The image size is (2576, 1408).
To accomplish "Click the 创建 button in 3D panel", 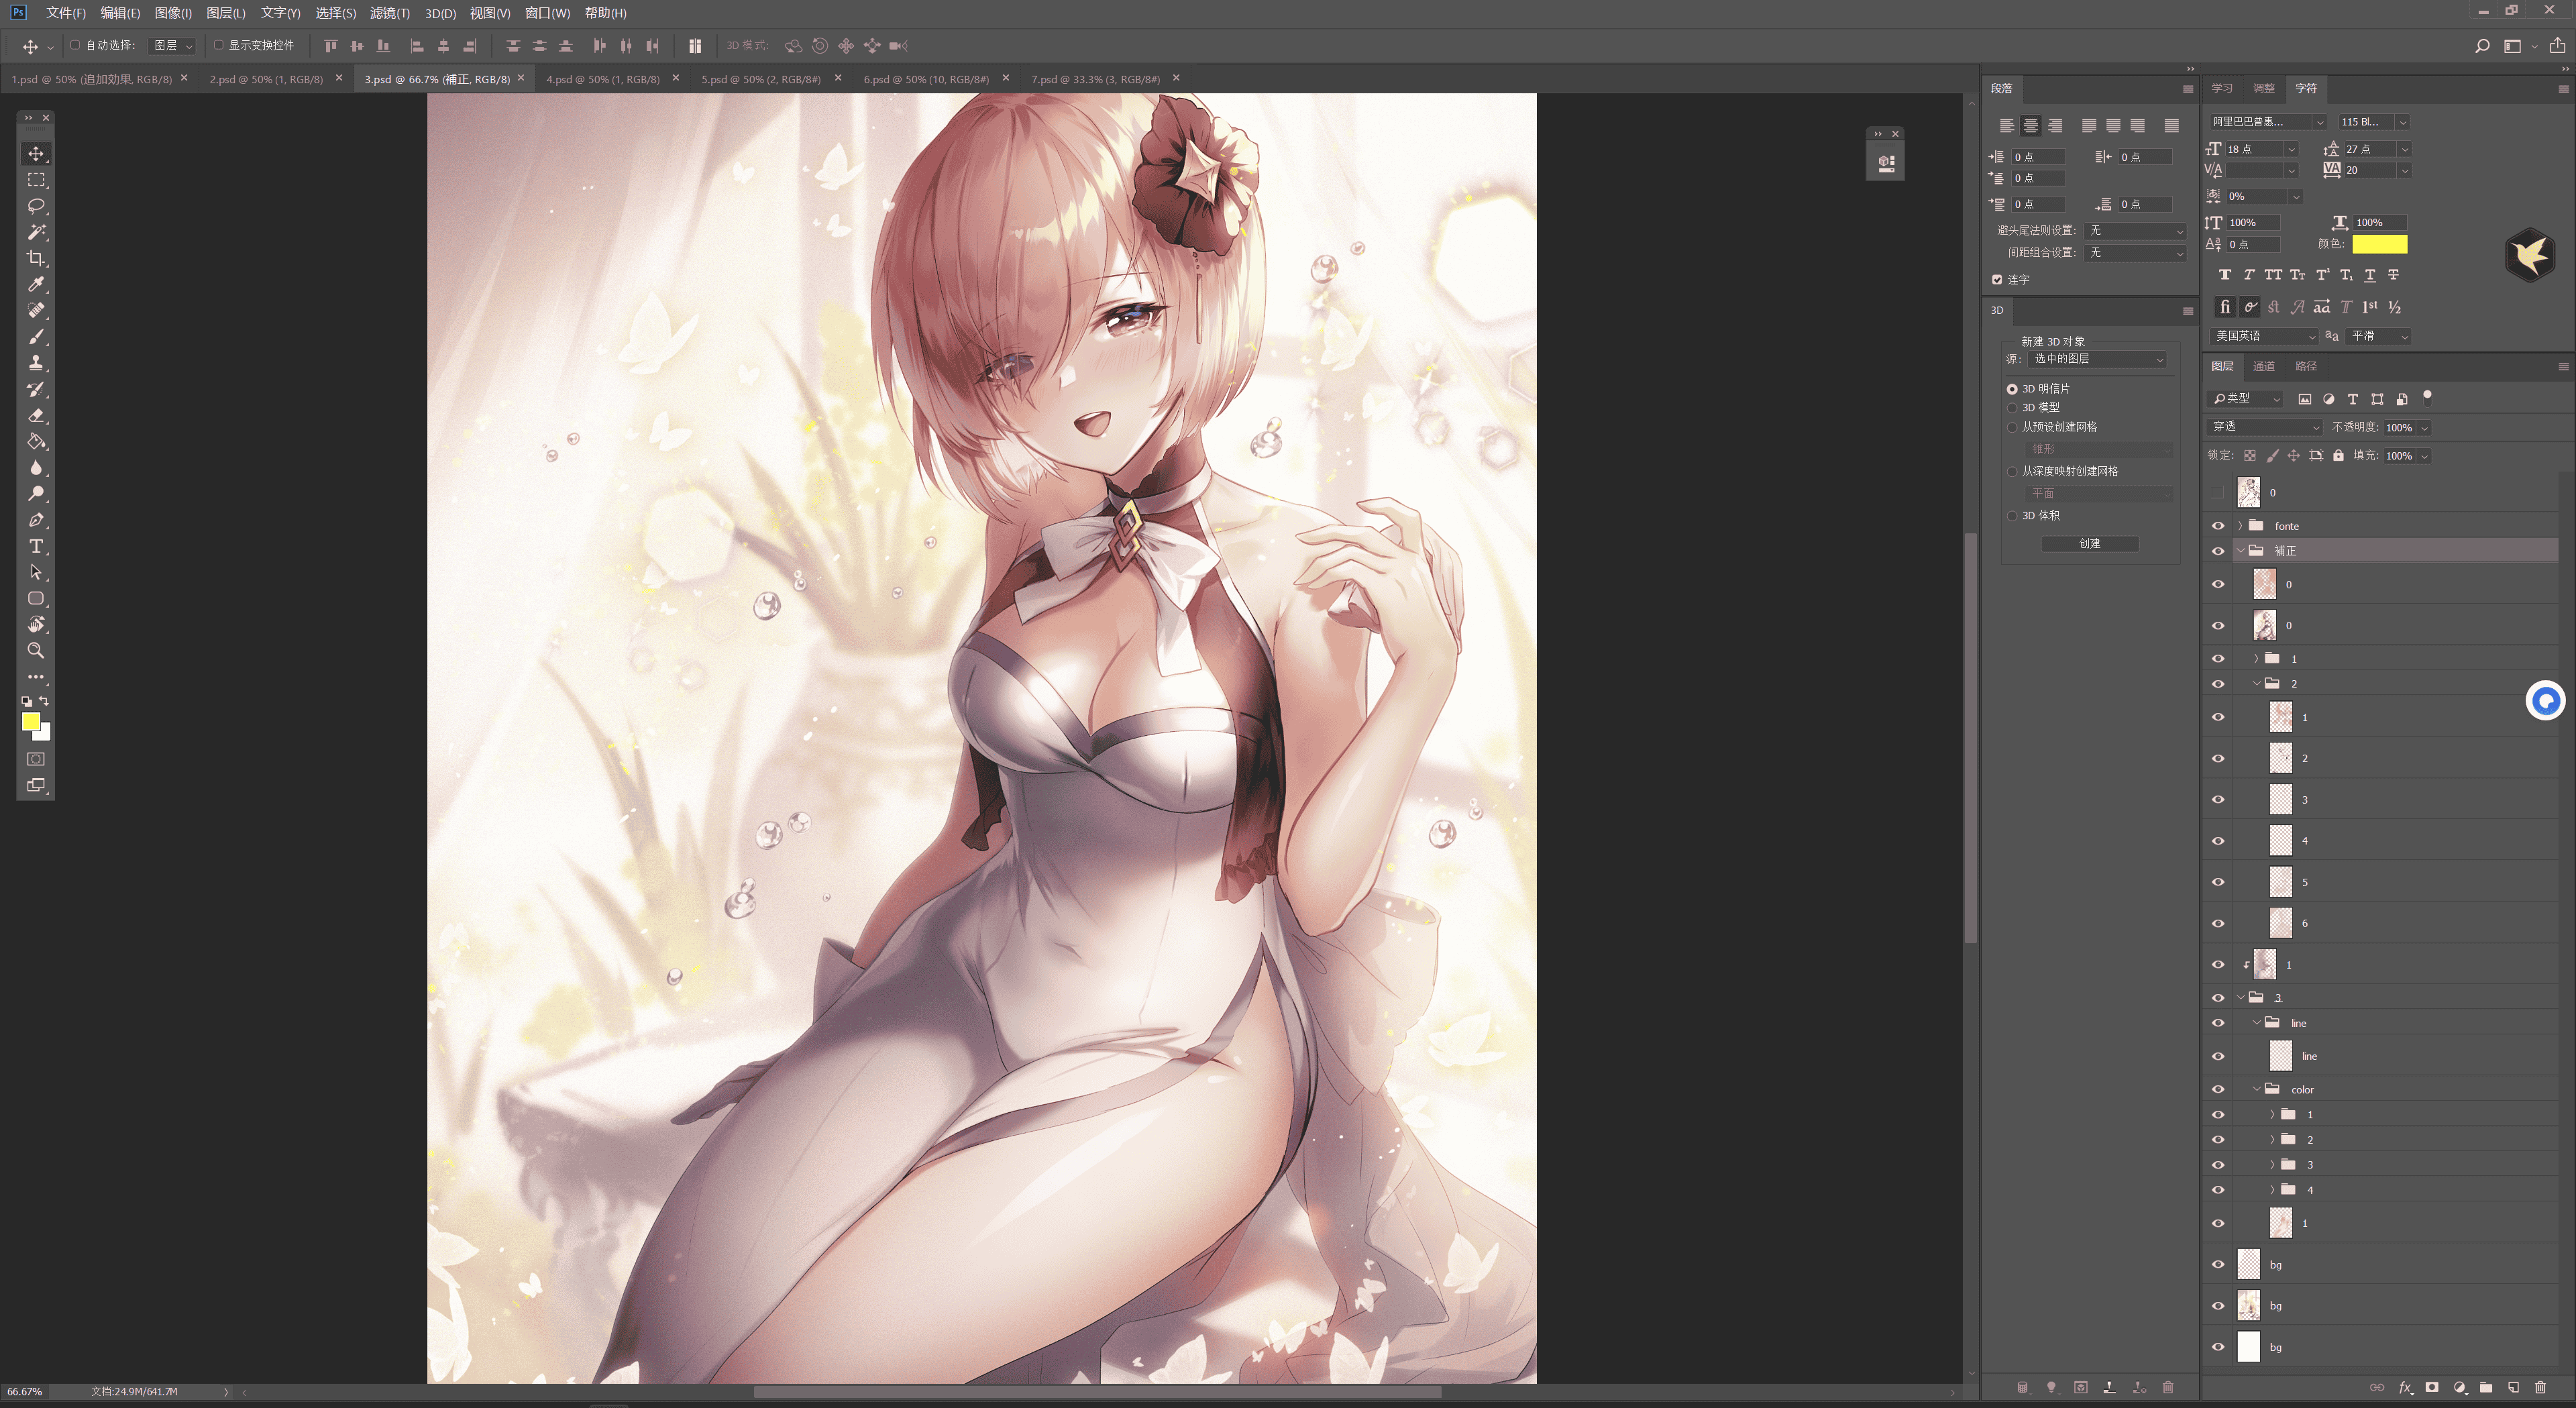I will [2089, 544].
